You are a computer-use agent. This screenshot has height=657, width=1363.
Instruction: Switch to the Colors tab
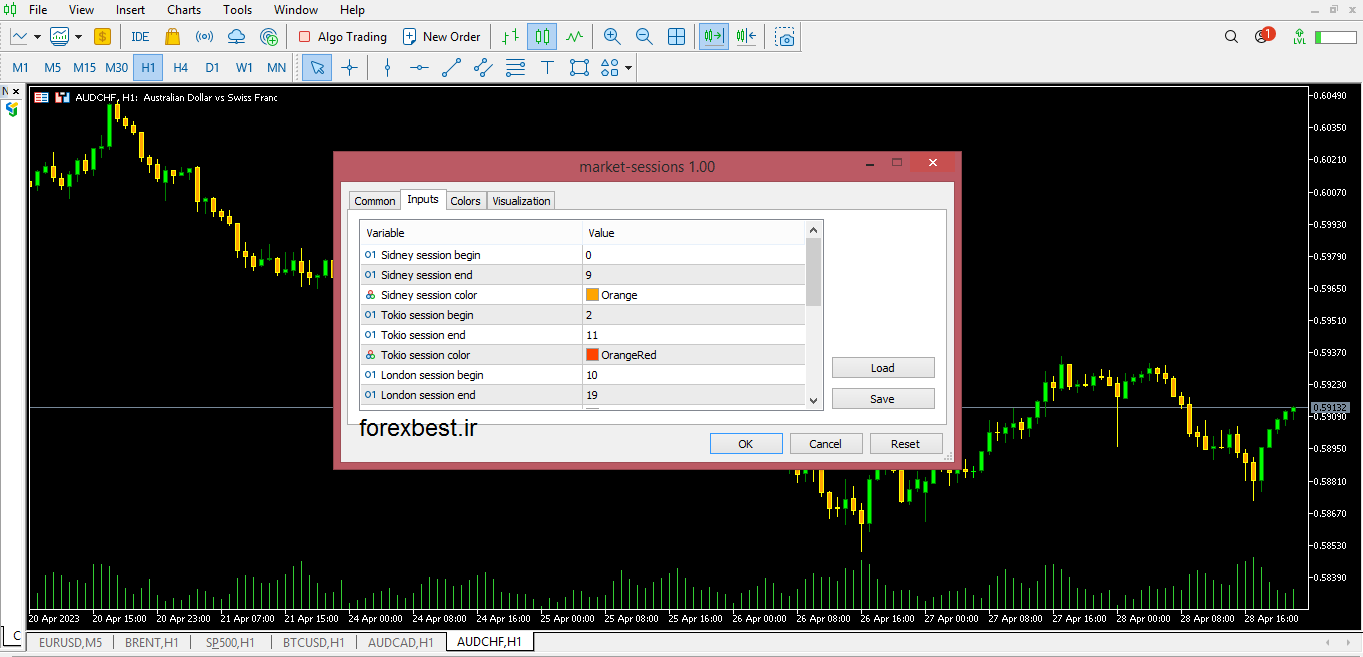[465, 200]
